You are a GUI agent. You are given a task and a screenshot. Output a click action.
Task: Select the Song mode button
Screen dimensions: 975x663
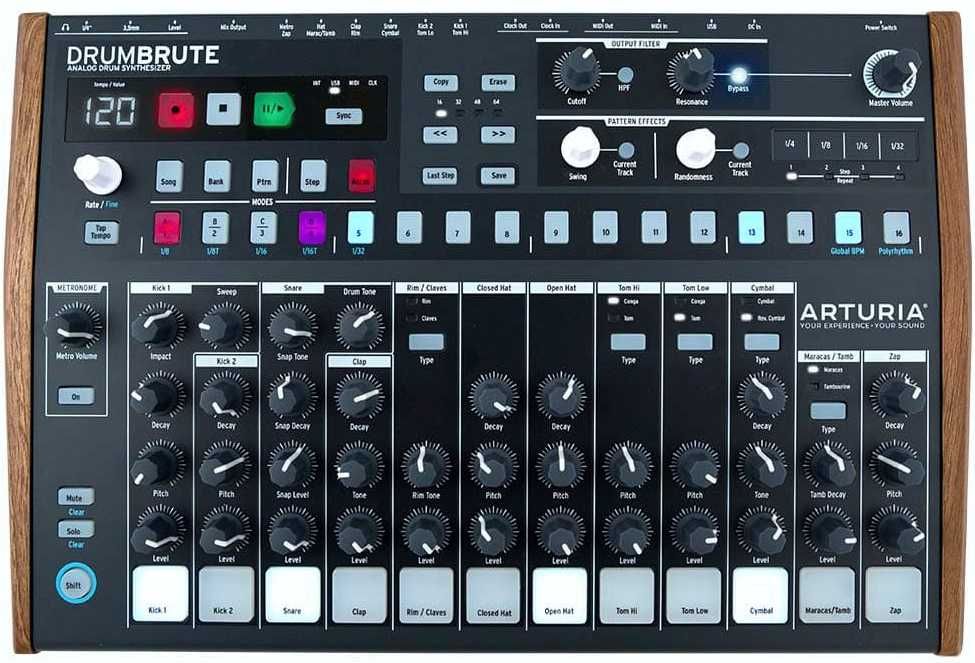[x=169, y=177]
